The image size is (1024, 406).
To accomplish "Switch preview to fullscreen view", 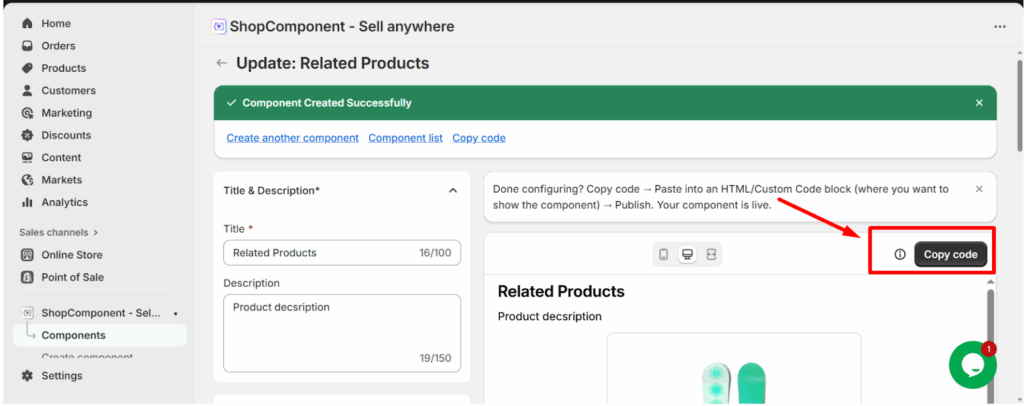I will coord(711,255).
